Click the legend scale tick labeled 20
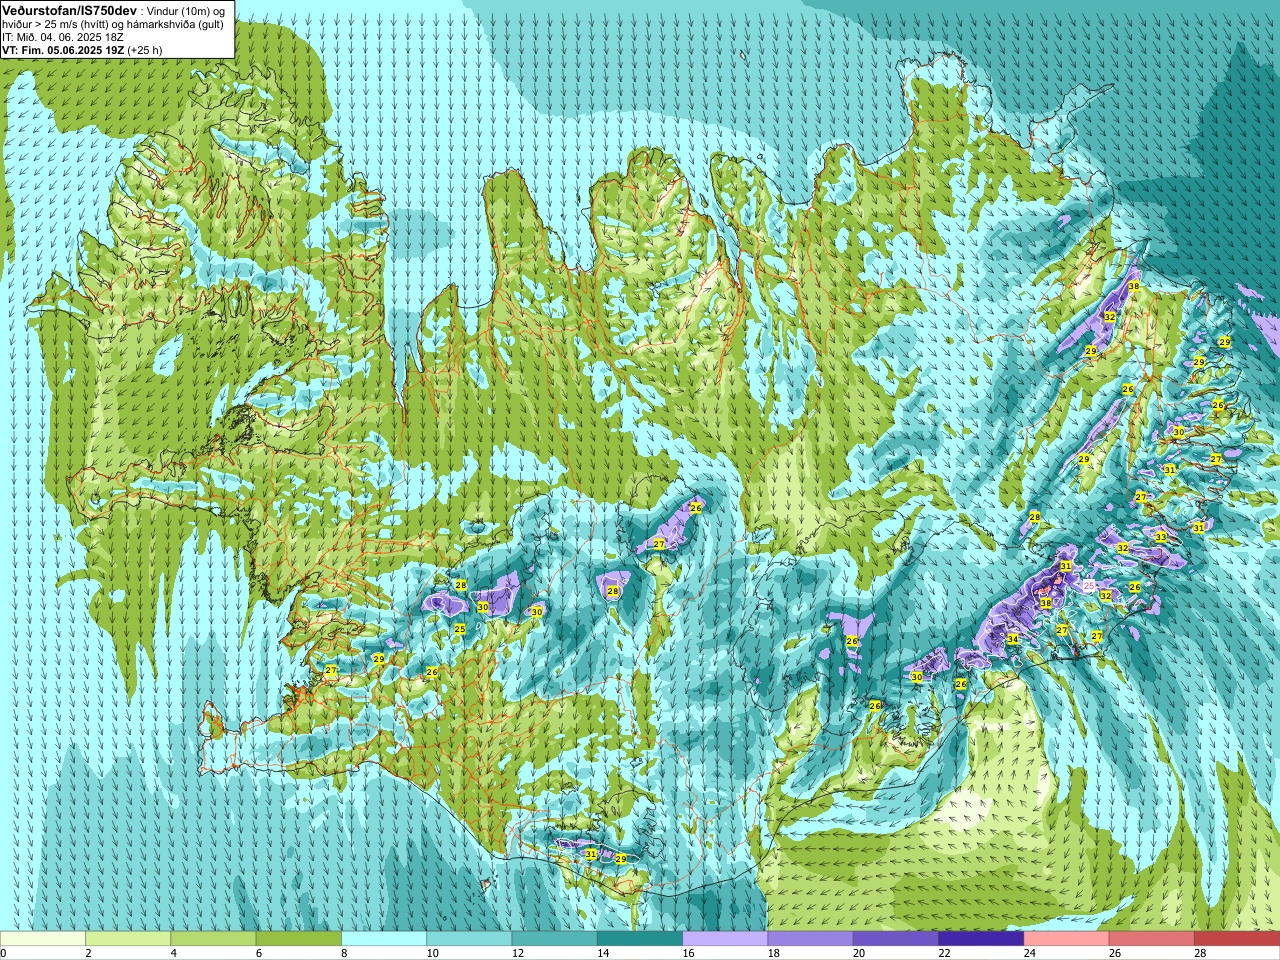The width and height of the screenshot is (1280, 960). [859, 953]
